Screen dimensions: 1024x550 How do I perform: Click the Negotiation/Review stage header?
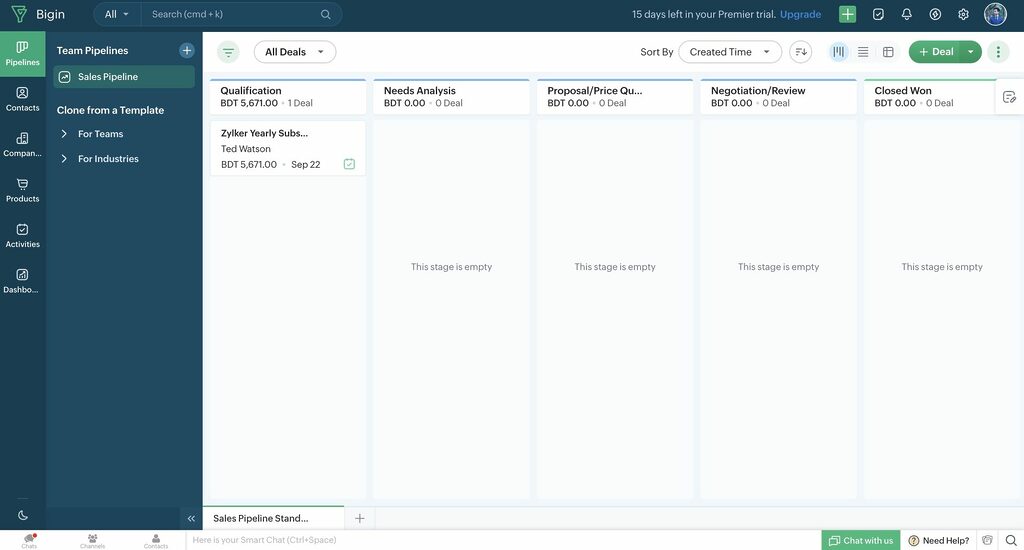click(778, 96)
